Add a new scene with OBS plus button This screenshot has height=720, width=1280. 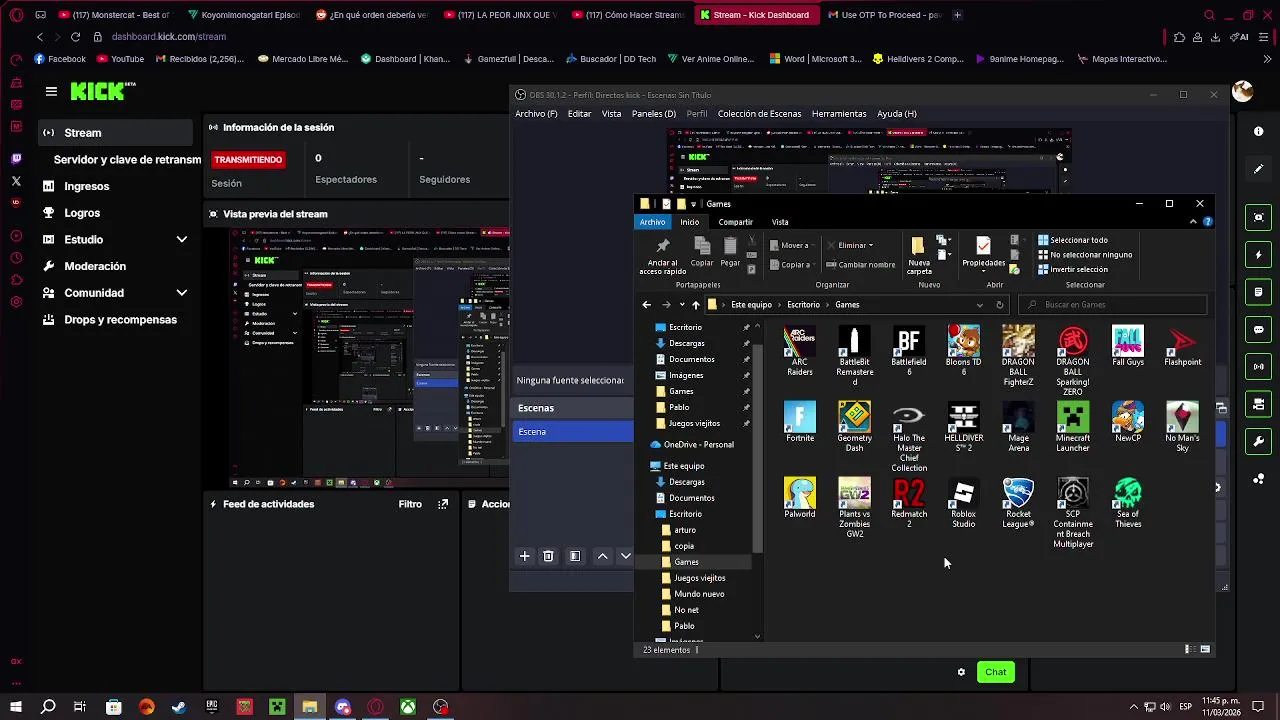524,556
